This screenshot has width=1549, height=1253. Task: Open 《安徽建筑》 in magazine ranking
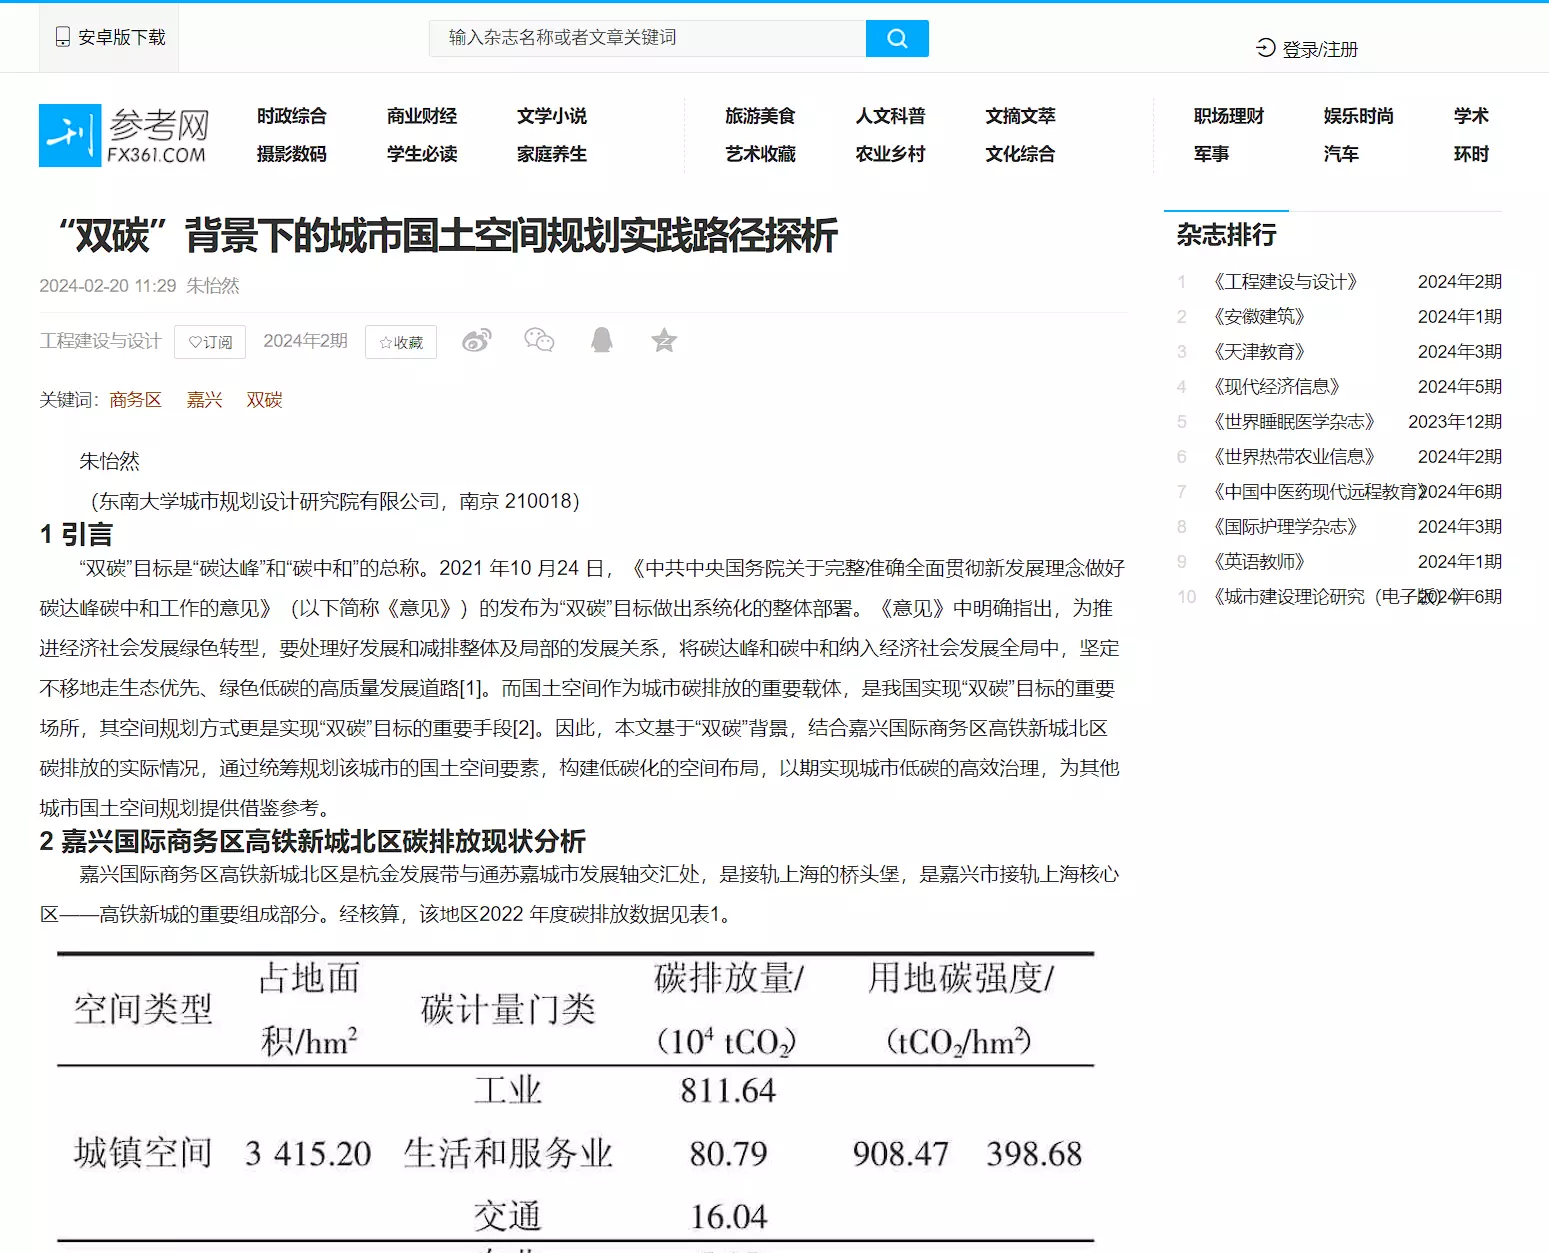[1259, 317]
